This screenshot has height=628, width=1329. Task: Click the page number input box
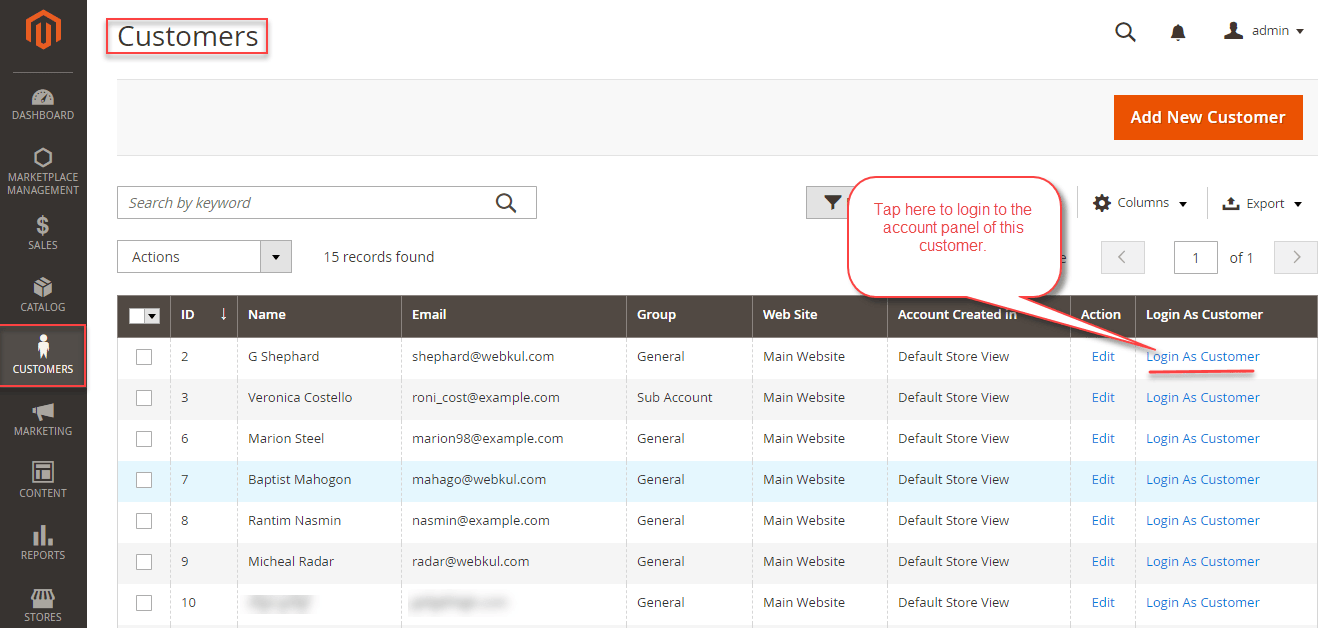1196,257
